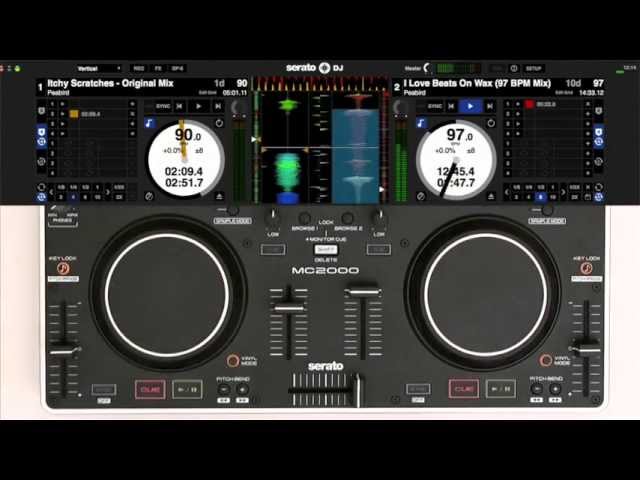640x480 pixels.
Task: Open the SETUP screen
Action: point(533,68)
